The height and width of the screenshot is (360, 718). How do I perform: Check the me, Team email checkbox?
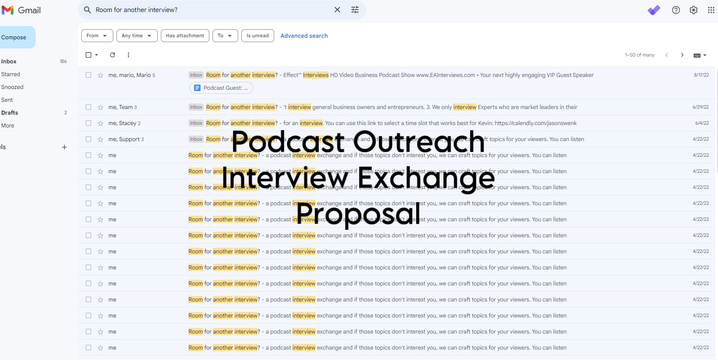click(88, 107)
